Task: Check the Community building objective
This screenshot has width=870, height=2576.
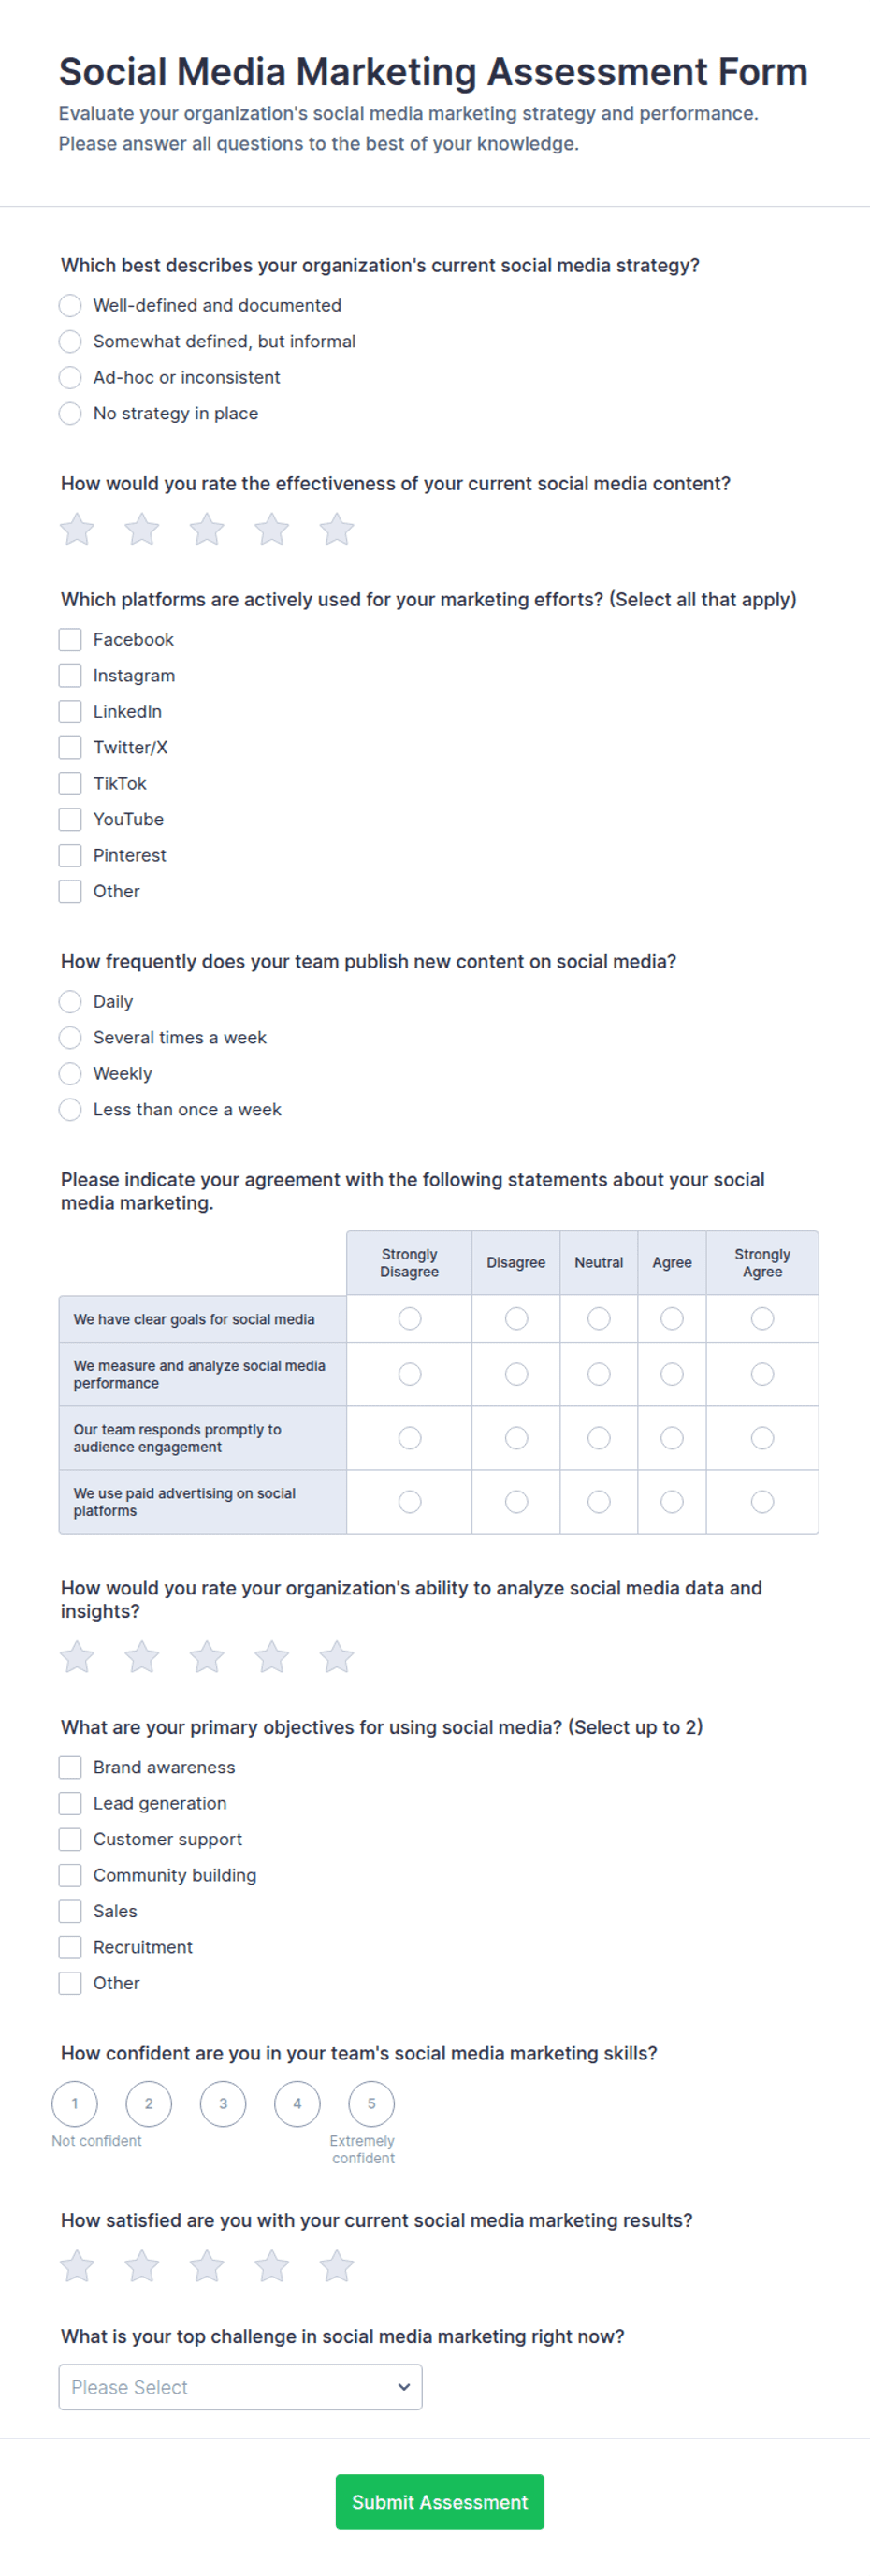Action: [x=70, y=1876]
